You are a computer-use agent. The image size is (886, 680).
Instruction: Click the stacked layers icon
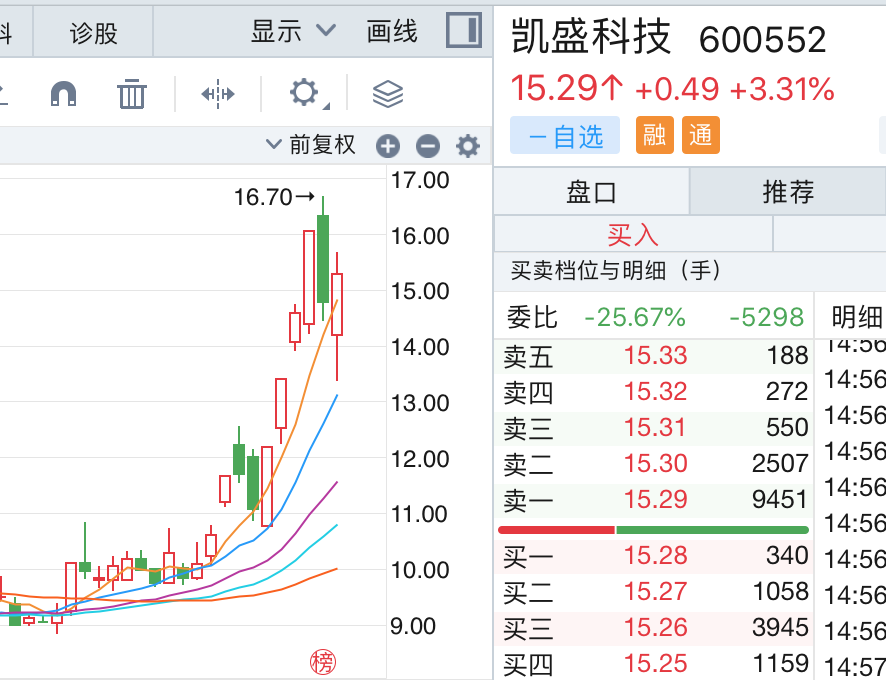pos(387,94)
